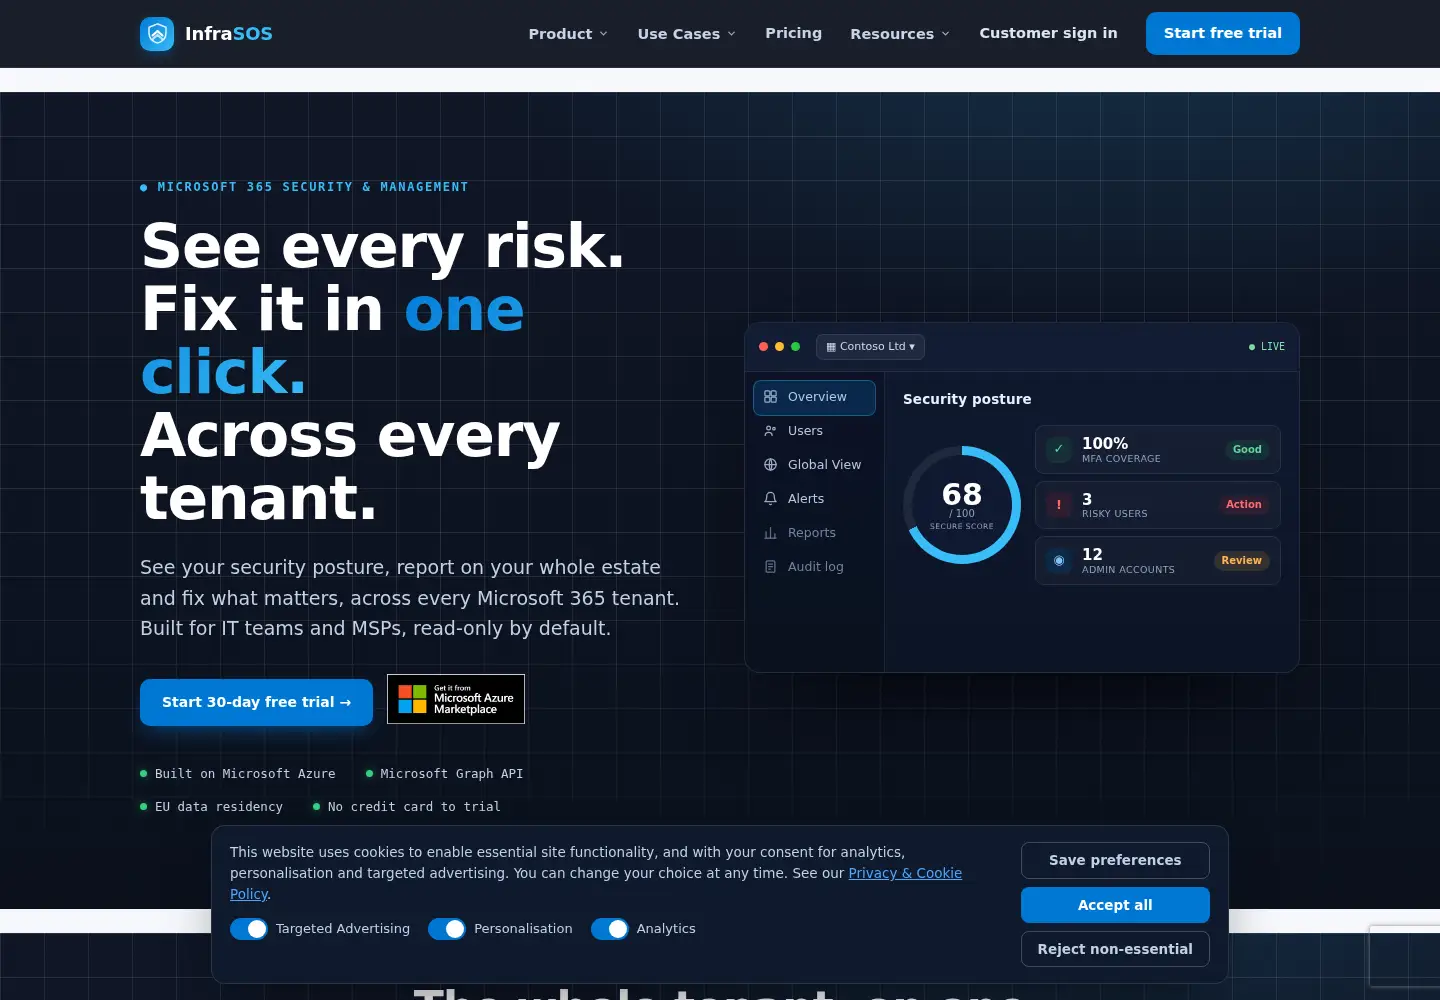Click the Action badge on Risky Users

pyautogui.click(x=1244, y=505)
